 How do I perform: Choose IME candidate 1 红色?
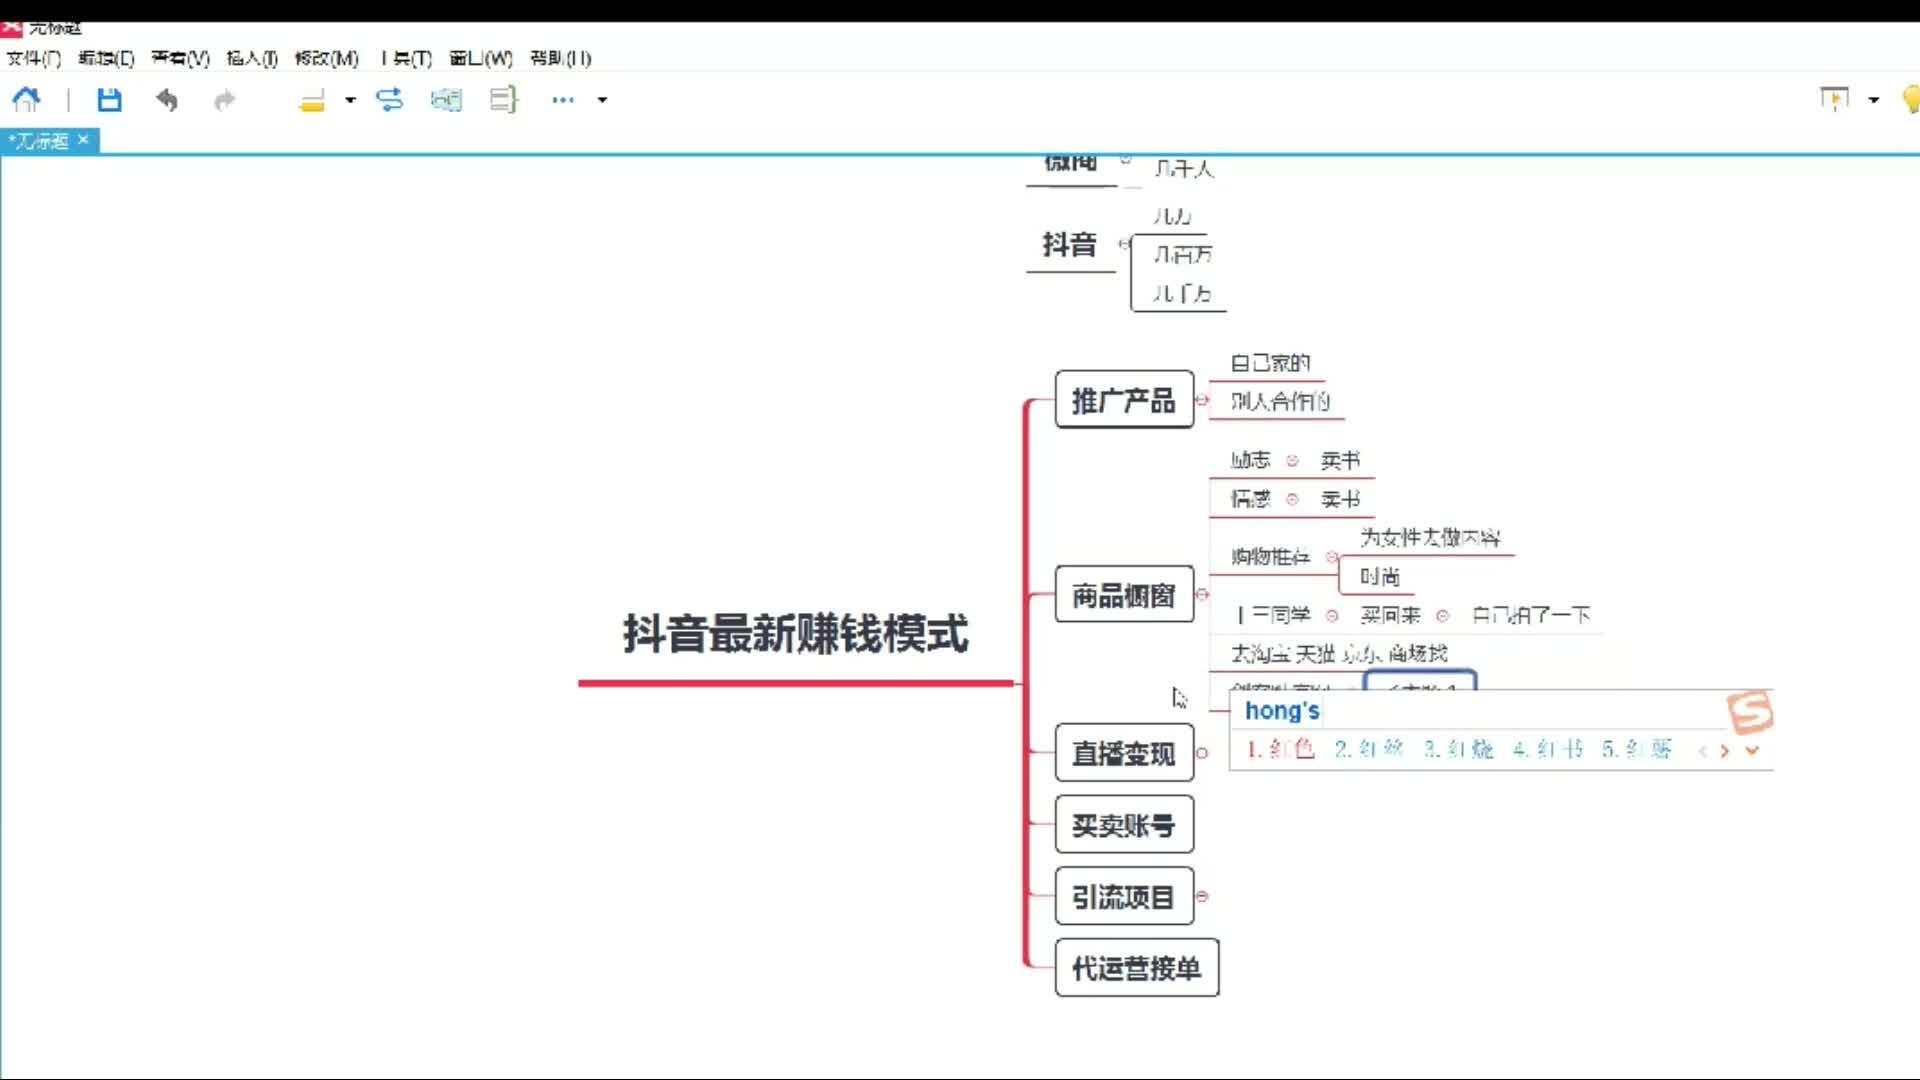(x=1281, y=749)
